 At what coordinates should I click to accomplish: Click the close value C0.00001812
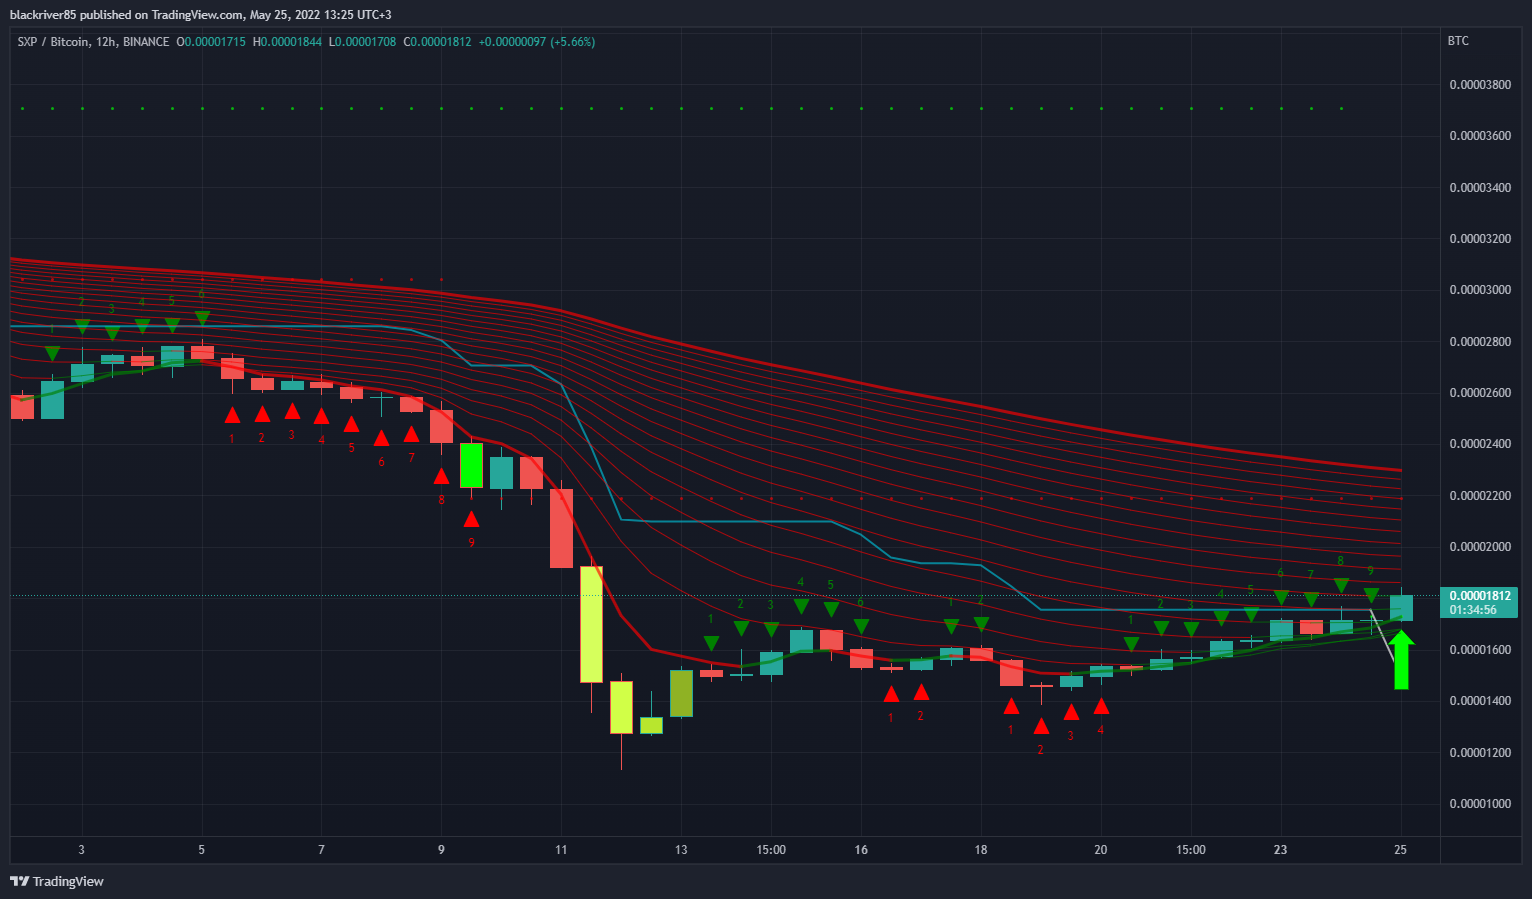[437, 42]
